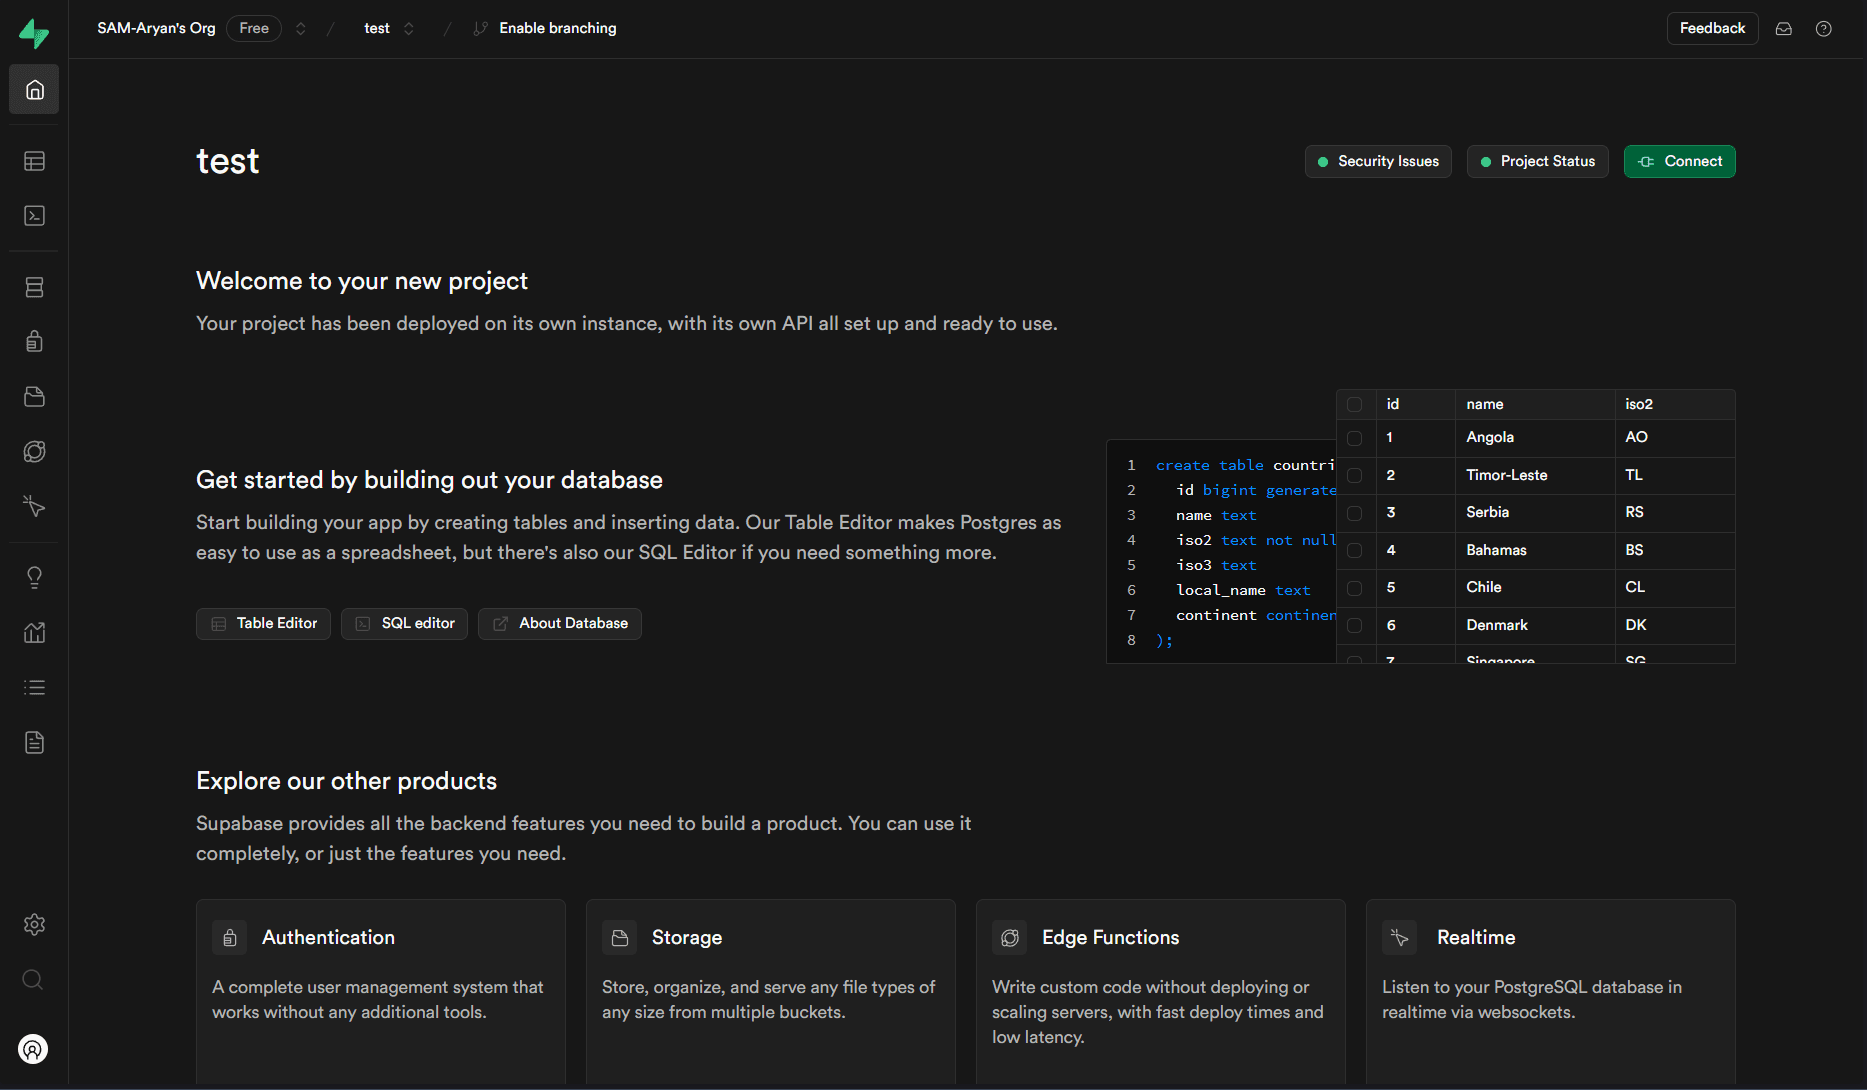
Task: Check the Denmark row checkbox
Action: (1355, 626)
